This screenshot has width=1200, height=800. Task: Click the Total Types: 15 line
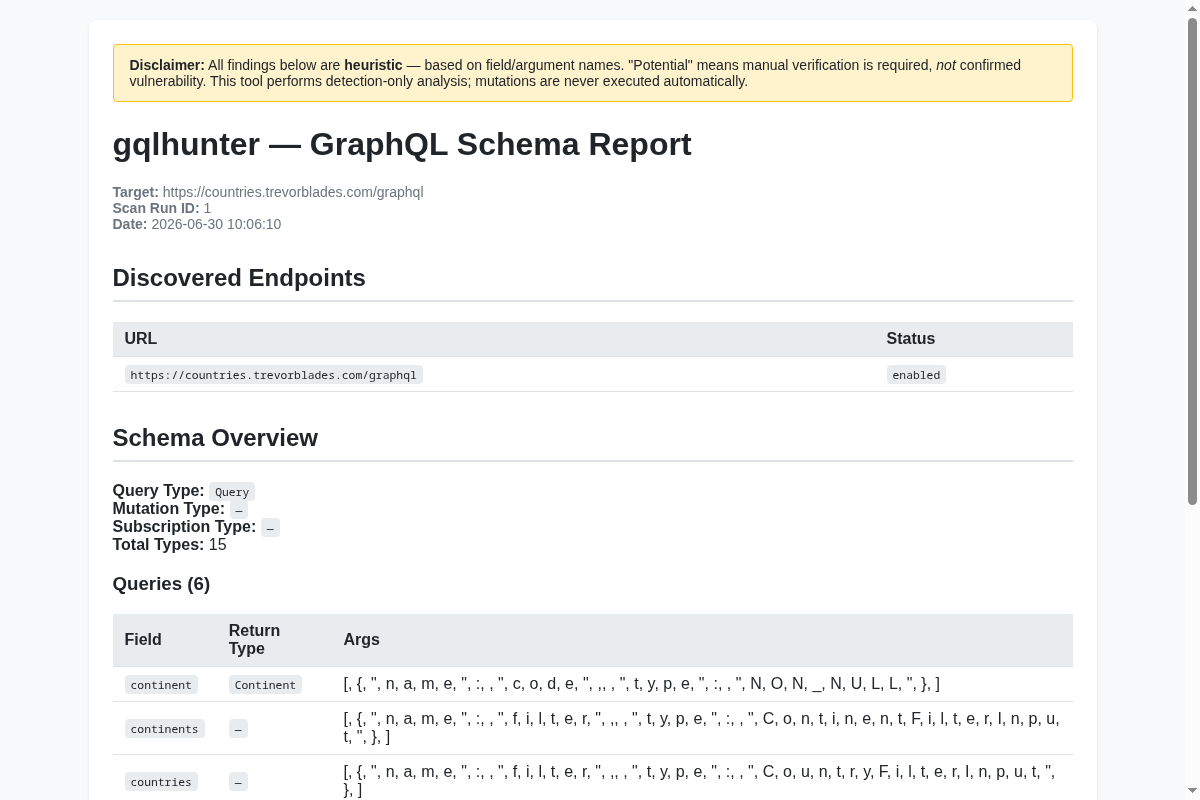pyautogui.click(x=170, y=545)
